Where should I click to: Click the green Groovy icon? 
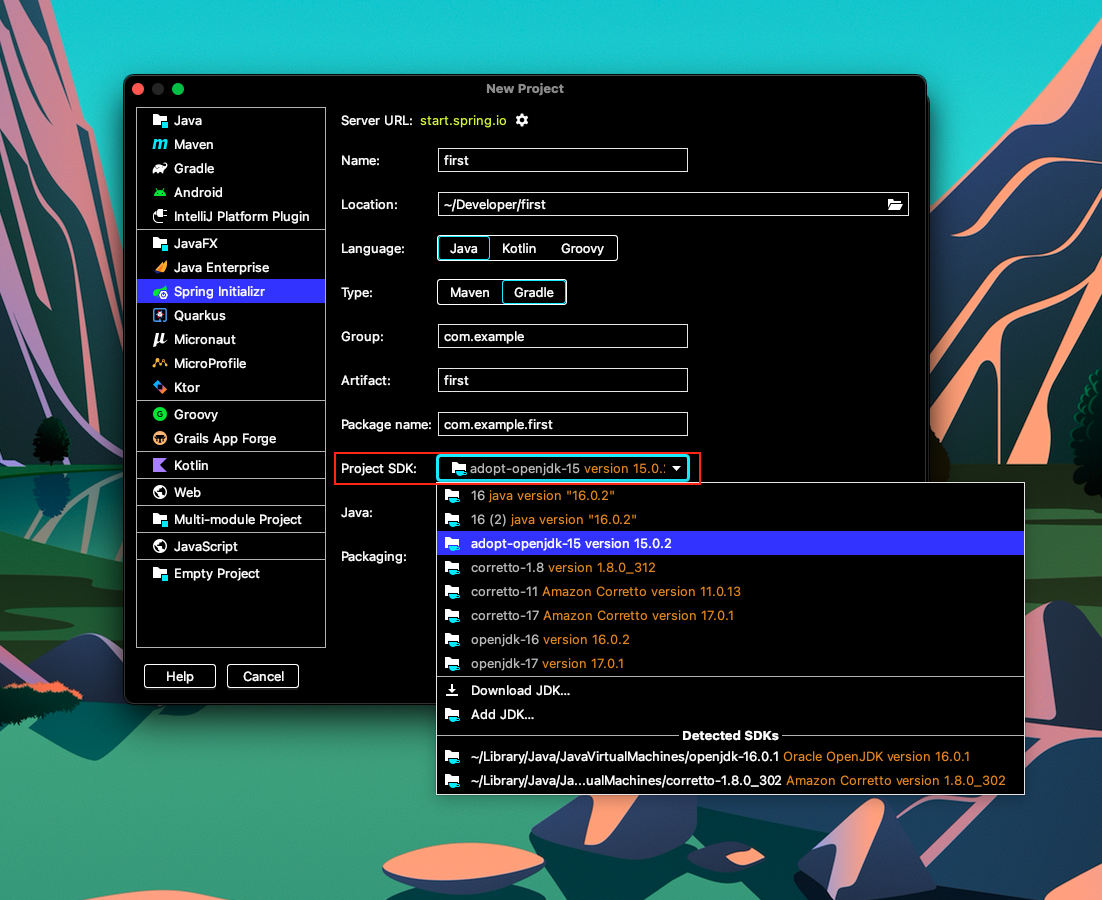160,415
